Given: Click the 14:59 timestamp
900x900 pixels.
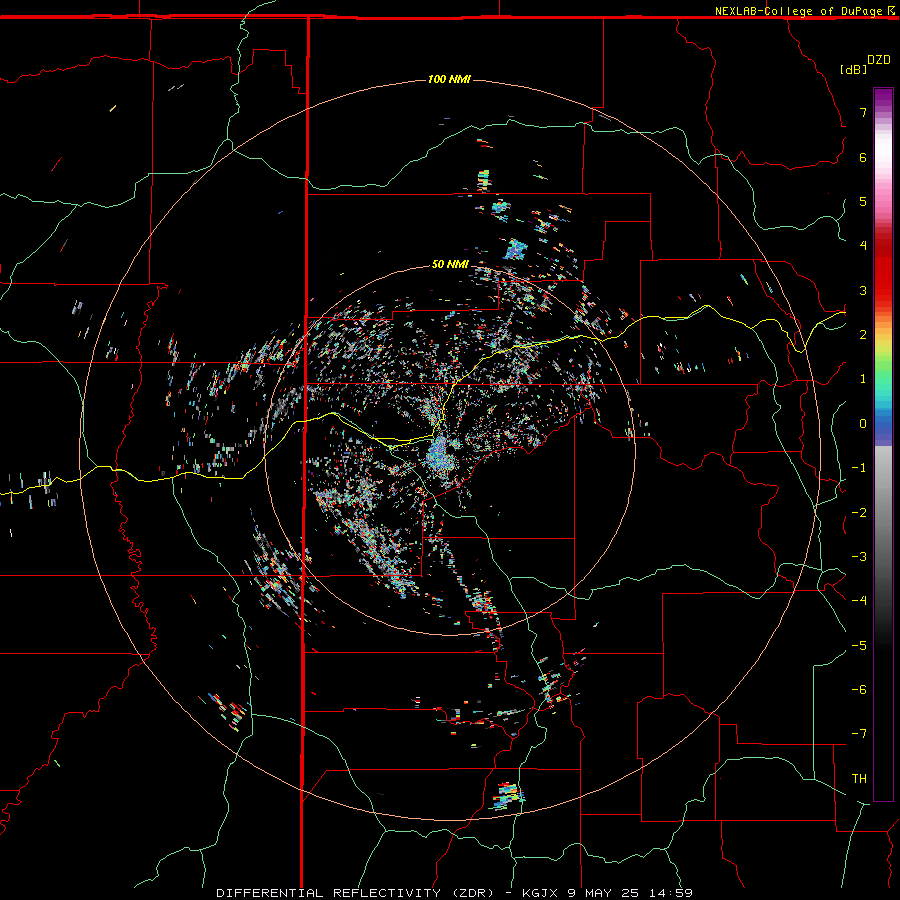Looking at the screenshot, I should [671, 893].
